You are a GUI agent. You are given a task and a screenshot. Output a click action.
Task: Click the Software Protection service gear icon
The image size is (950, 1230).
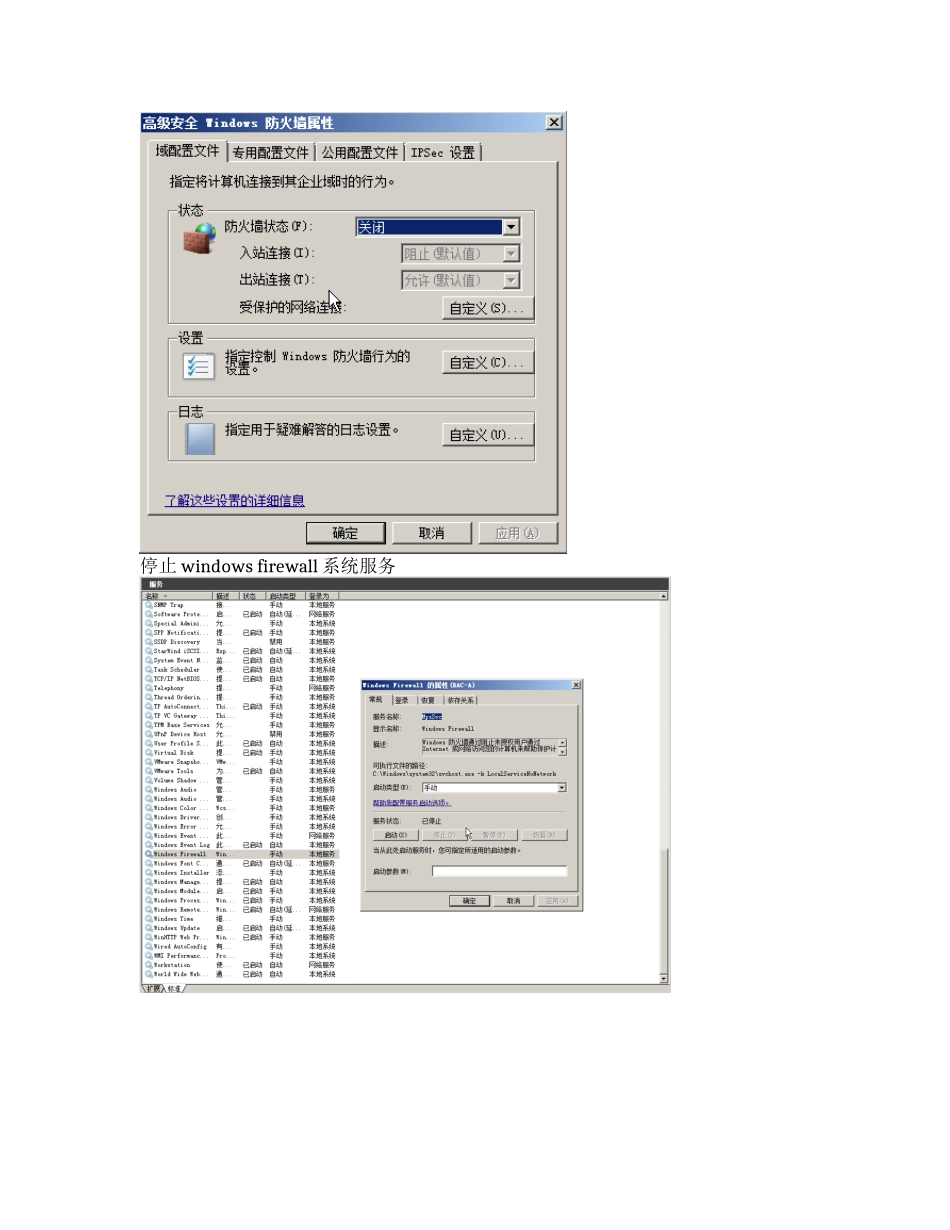148,614
